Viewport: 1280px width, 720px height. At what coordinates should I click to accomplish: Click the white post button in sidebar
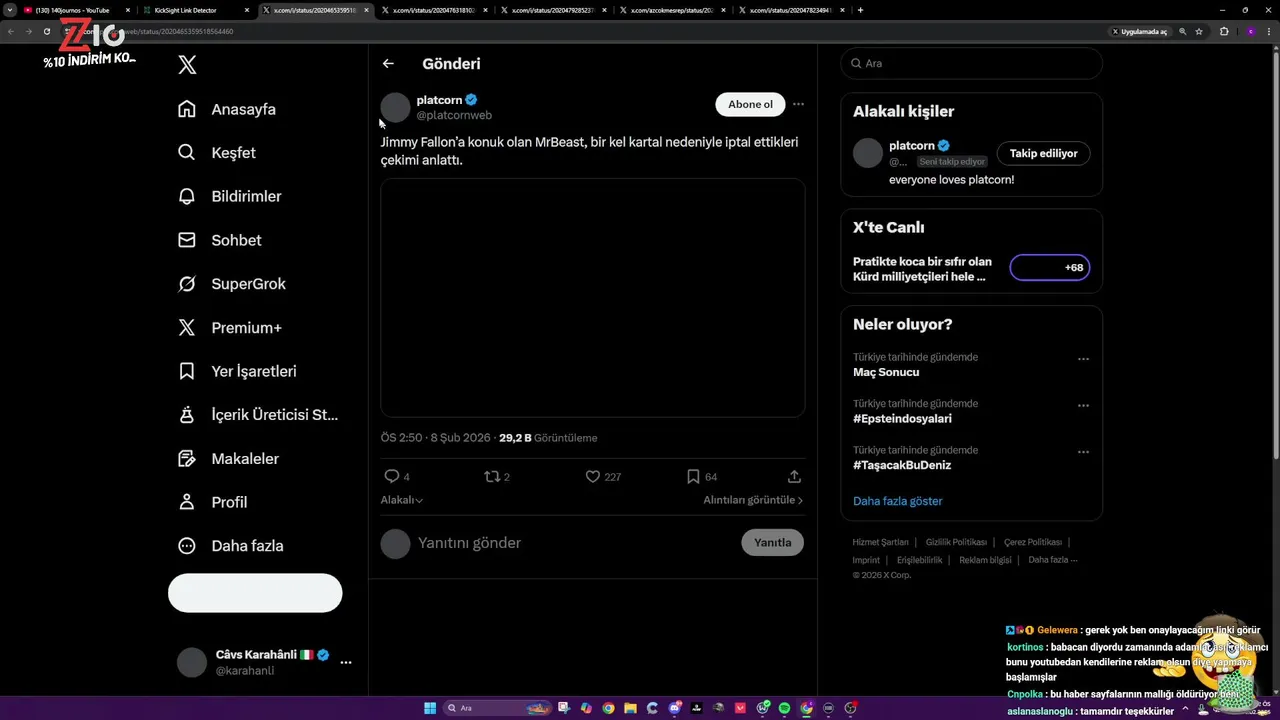[x=255, y=593]
